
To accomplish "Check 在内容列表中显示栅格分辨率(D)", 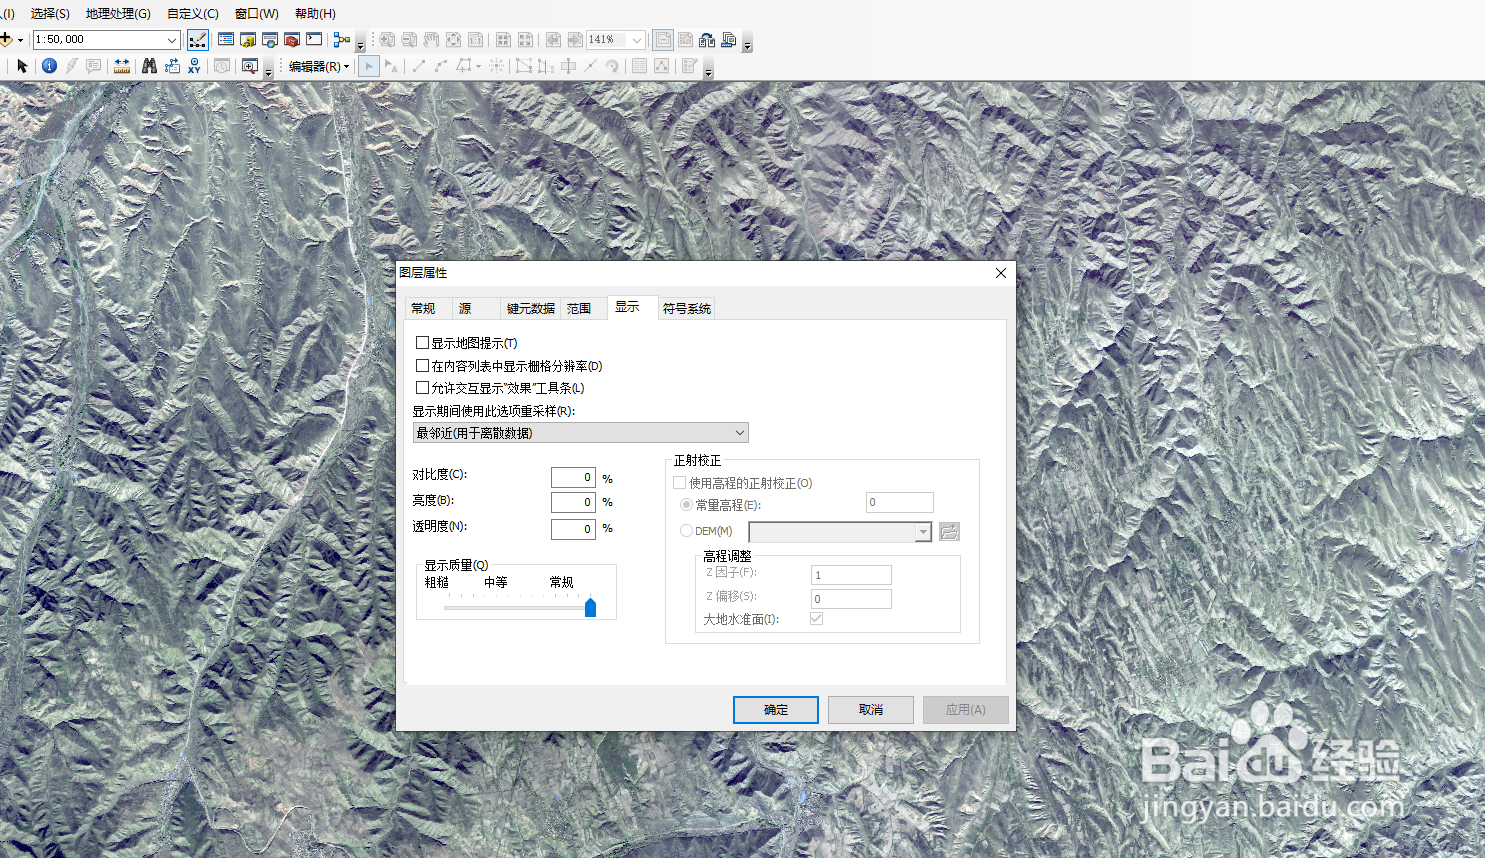I will (423, 366).
